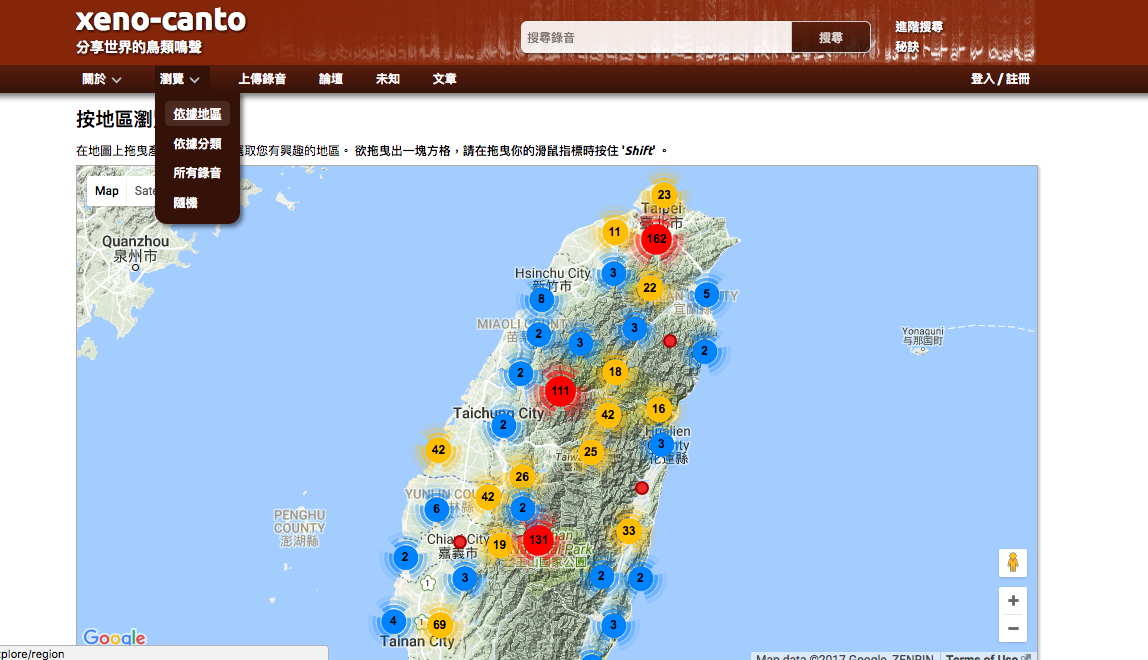This screenshot has height=660, width=1148.
Task: Click the red 111 cluster marker
Action: [560, 391]
